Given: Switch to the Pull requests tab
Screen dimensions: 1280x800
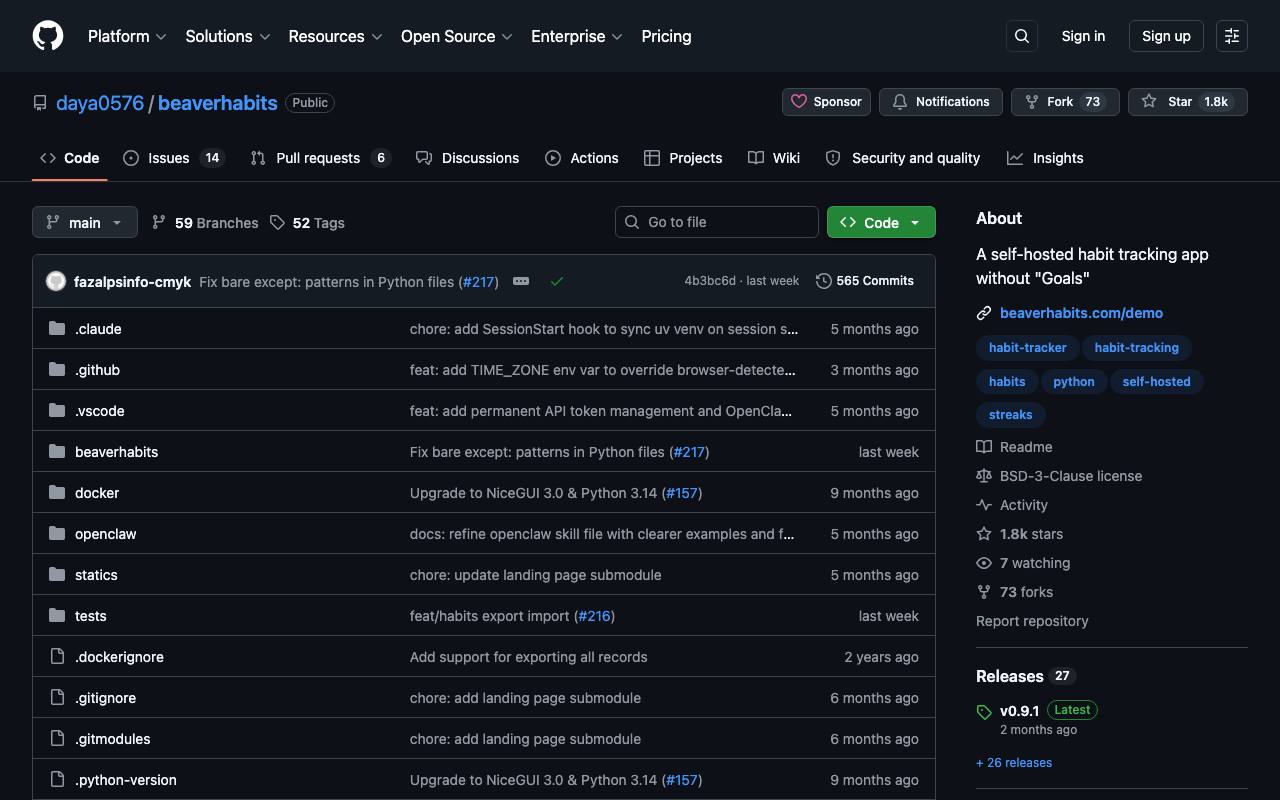Looking at the screenshot, I should pos(320,158).
